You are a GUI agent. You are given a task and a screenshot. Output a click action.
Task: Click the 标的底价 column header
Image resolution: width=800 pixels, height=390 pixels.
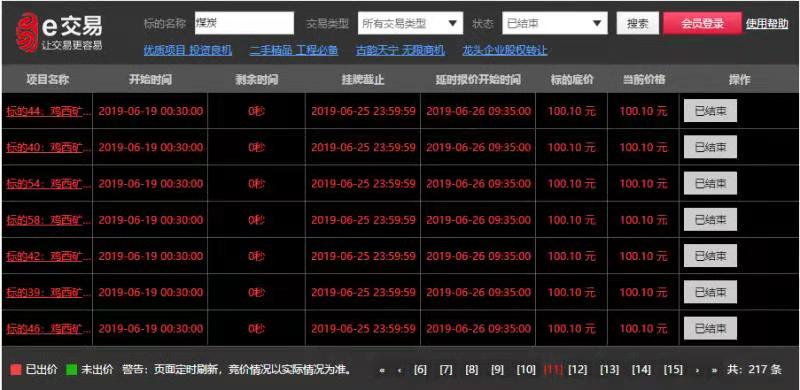pyautogui.click(x=571, y=80)
